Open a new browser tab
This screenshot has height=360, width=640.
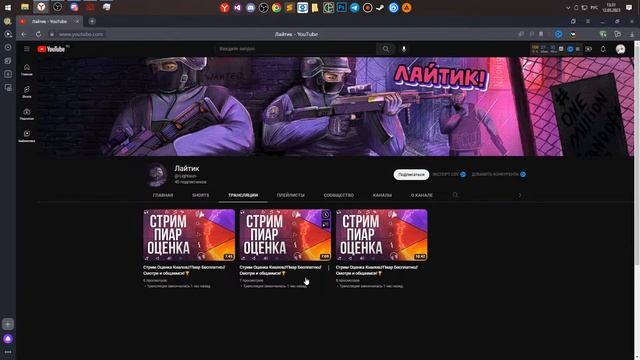(x=92, y=21)
